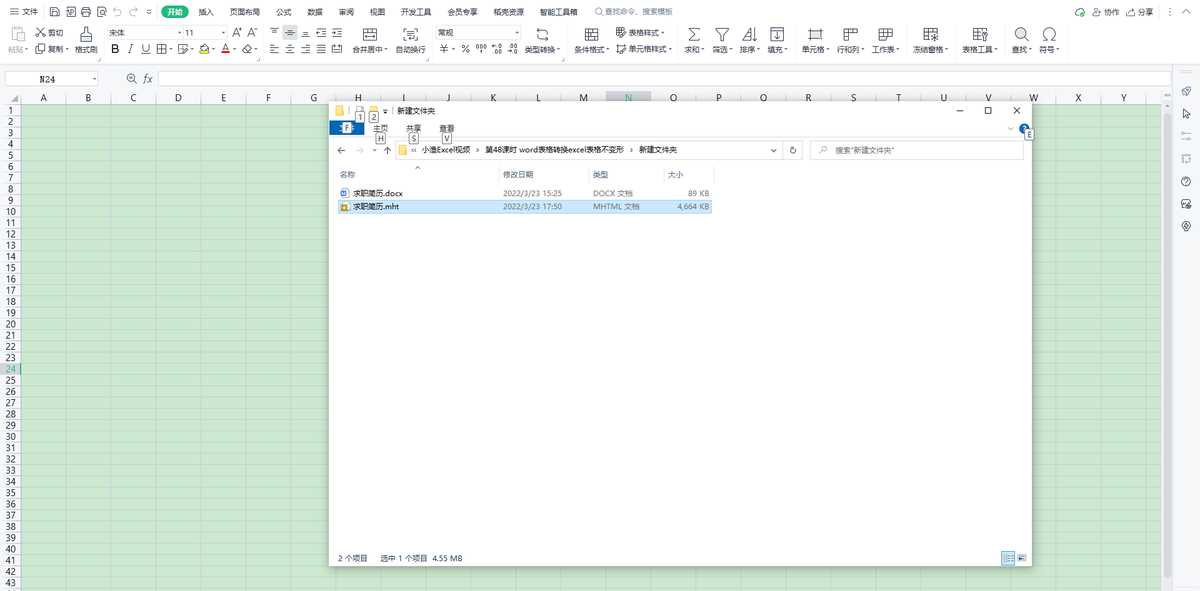Click the Format Painter (格式刷) icon
This screenshot has width=1200, height=591.
pos(87,34)
